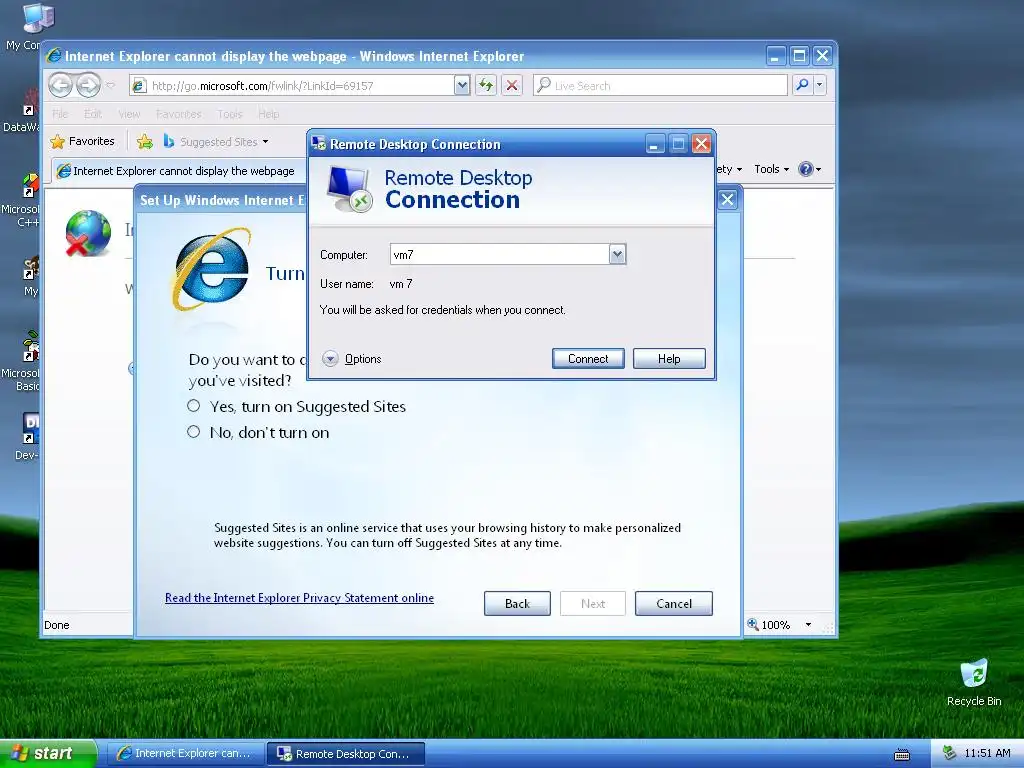The image size is (1024, 768).
Task: Click the IE page icon in title bar
Action: [54, 56]
